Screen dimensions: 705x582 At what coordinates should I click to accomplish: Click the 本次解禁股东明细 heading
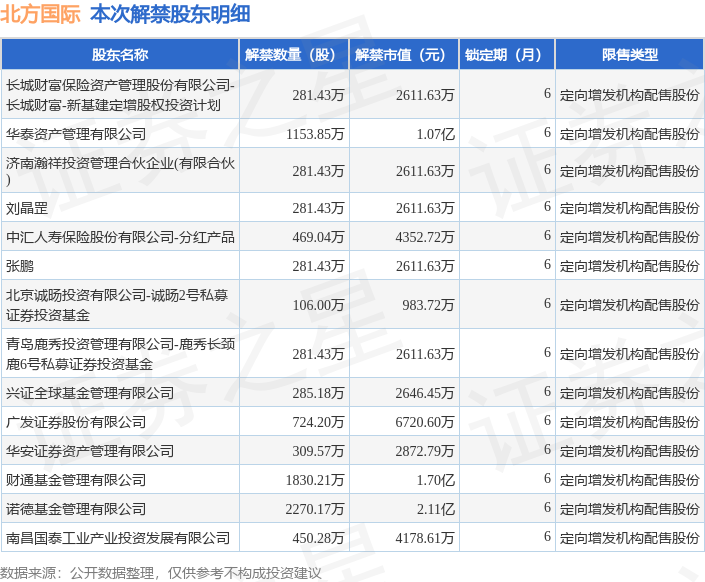coord(170,14)
